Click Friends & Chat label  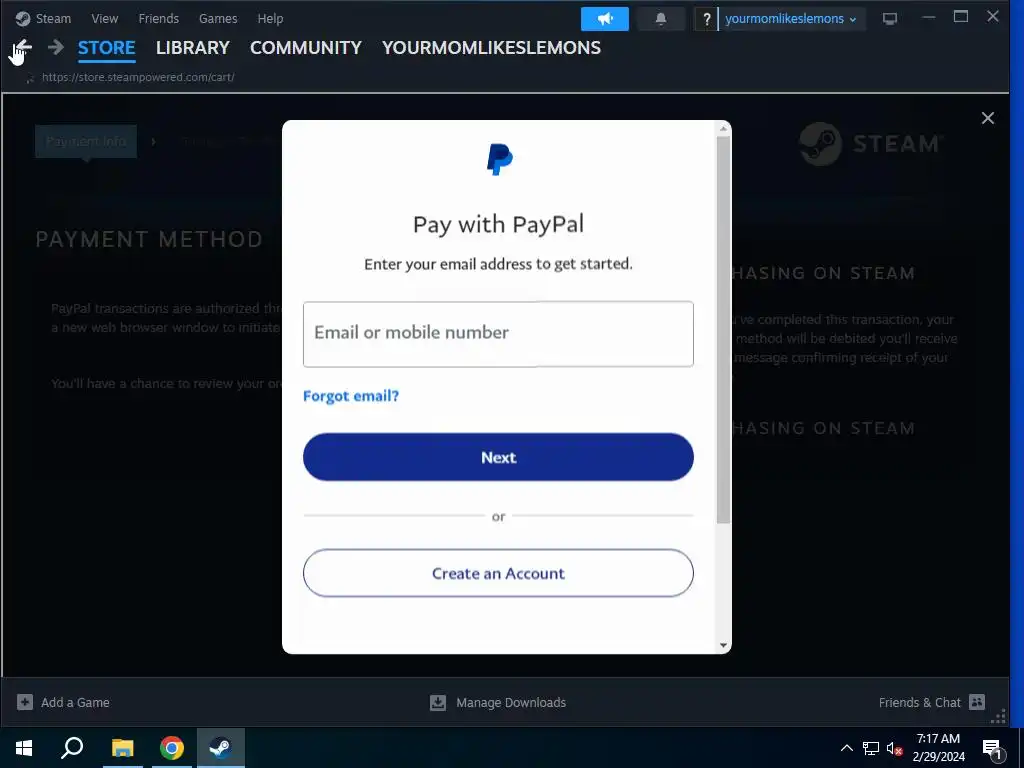point(920,702)
